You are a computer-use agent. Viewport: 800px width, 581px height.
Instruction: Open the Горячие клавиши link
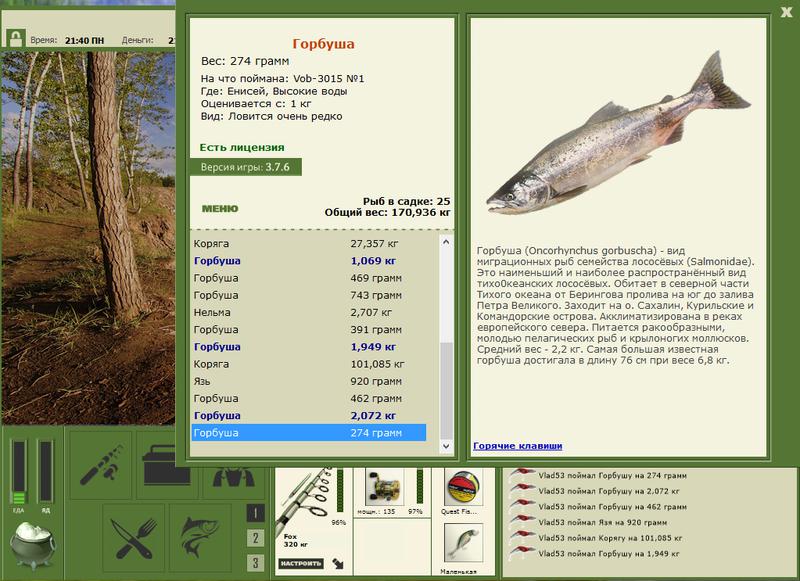[517, 445]
